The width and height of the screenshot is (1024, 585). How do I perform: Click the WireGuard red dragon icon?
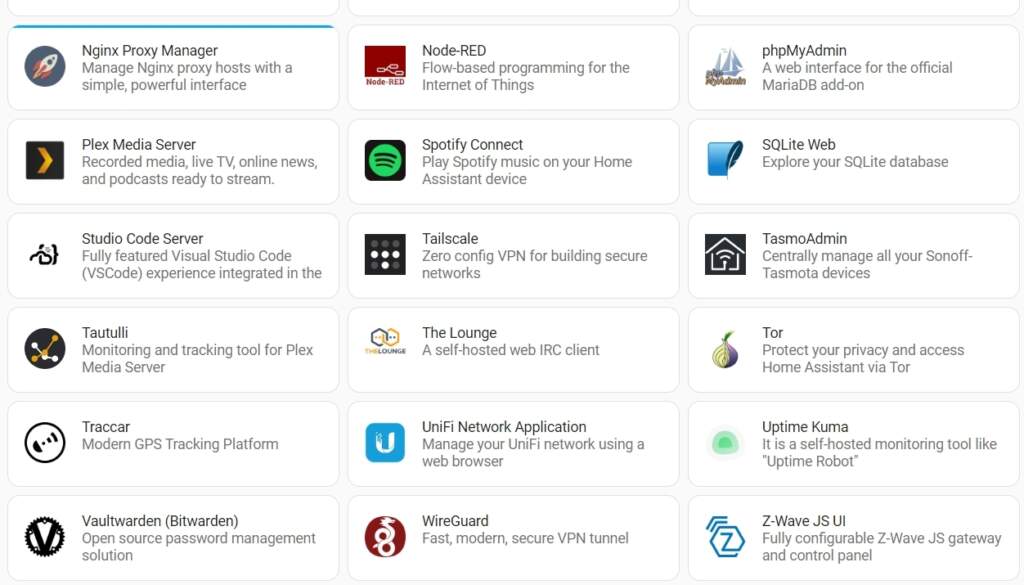pyautogui.click(x=385, y=537)
